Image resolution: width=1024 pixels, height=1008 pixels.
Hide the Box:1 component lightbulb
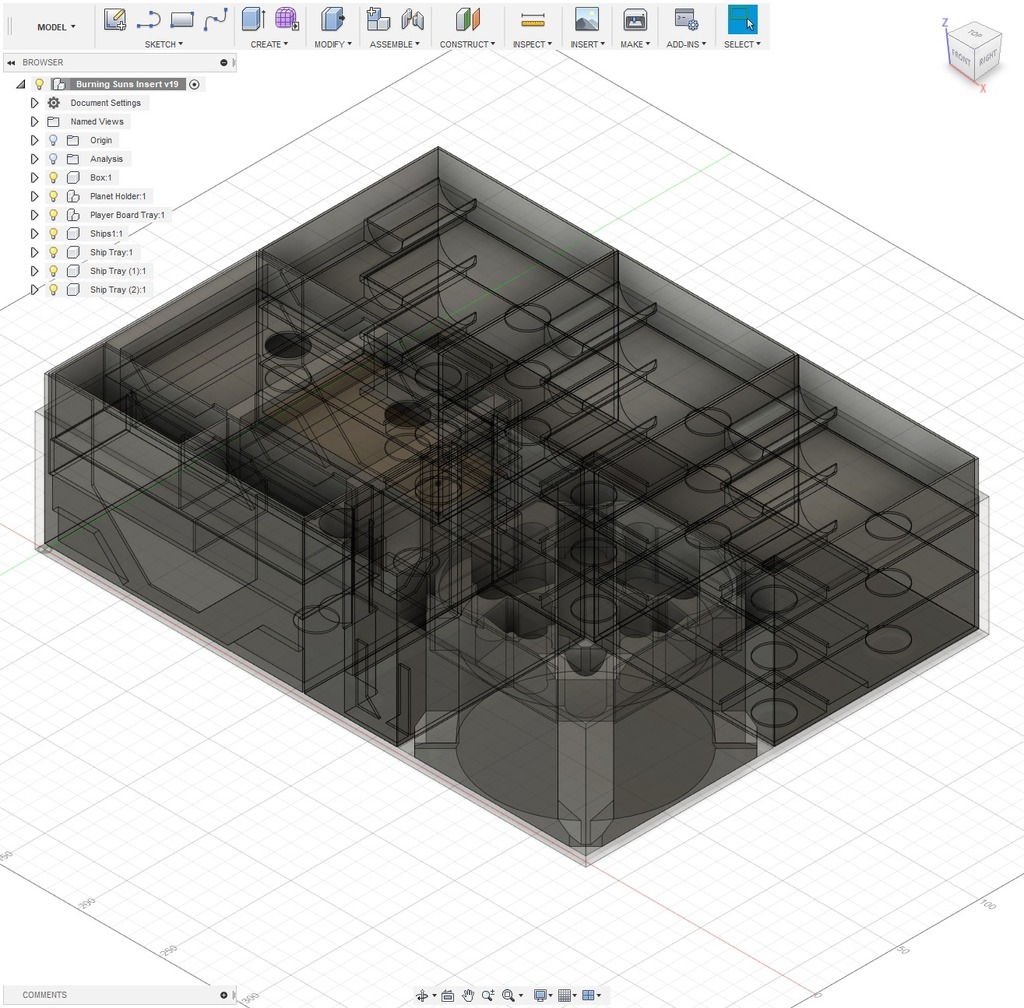coord(54,178)
